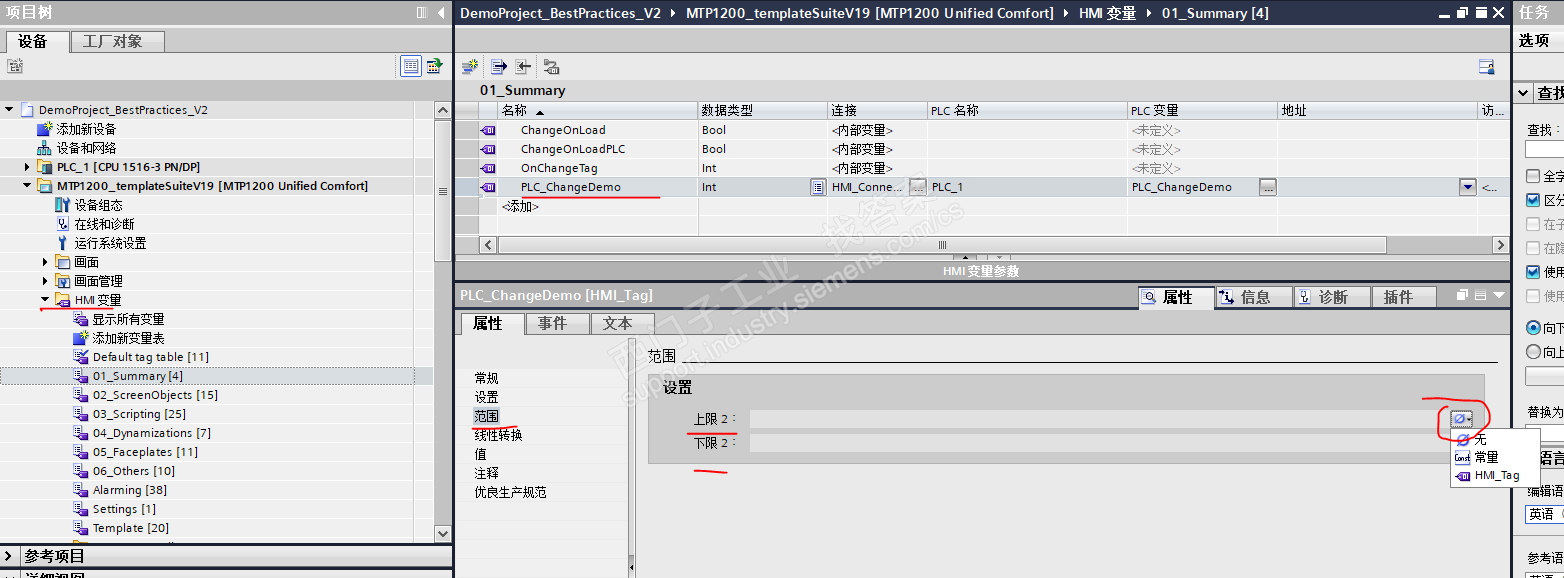Image resolution: width=1564 pixels, height=578 pixels.
Task: Switch to the 工厂对象 tab in project tree
Action: pos(118,41)
